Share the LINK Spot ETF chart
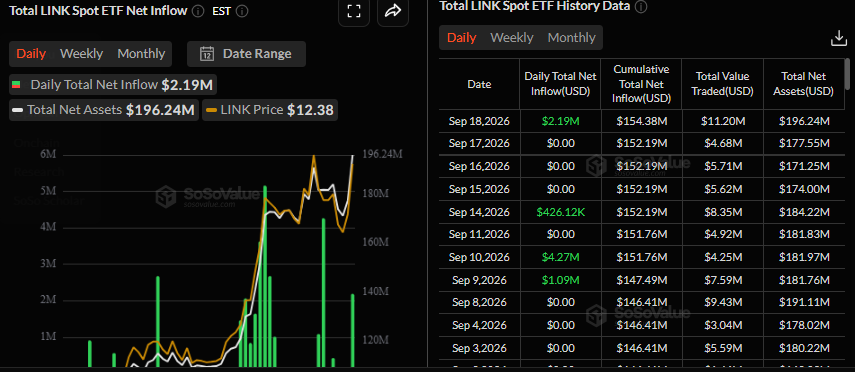 point(393,11)
